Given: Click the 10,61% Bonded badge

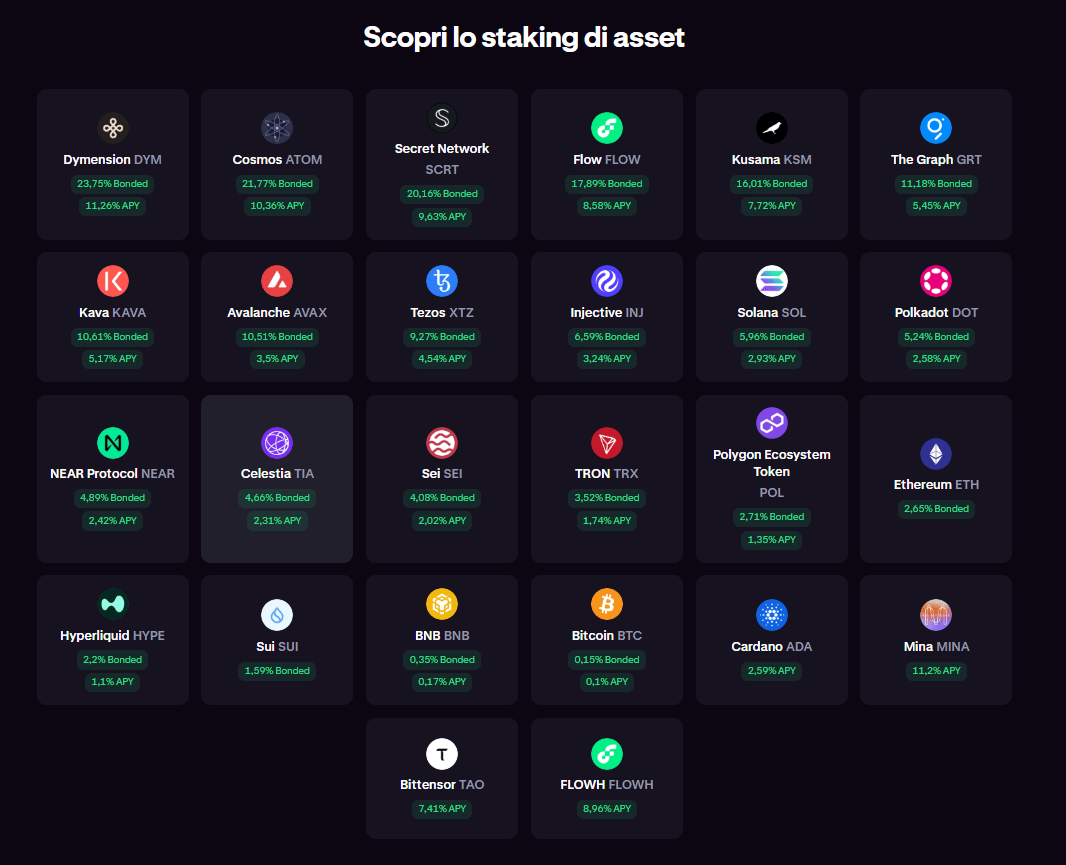Looking at the screenshot, I should coord(113,337).
